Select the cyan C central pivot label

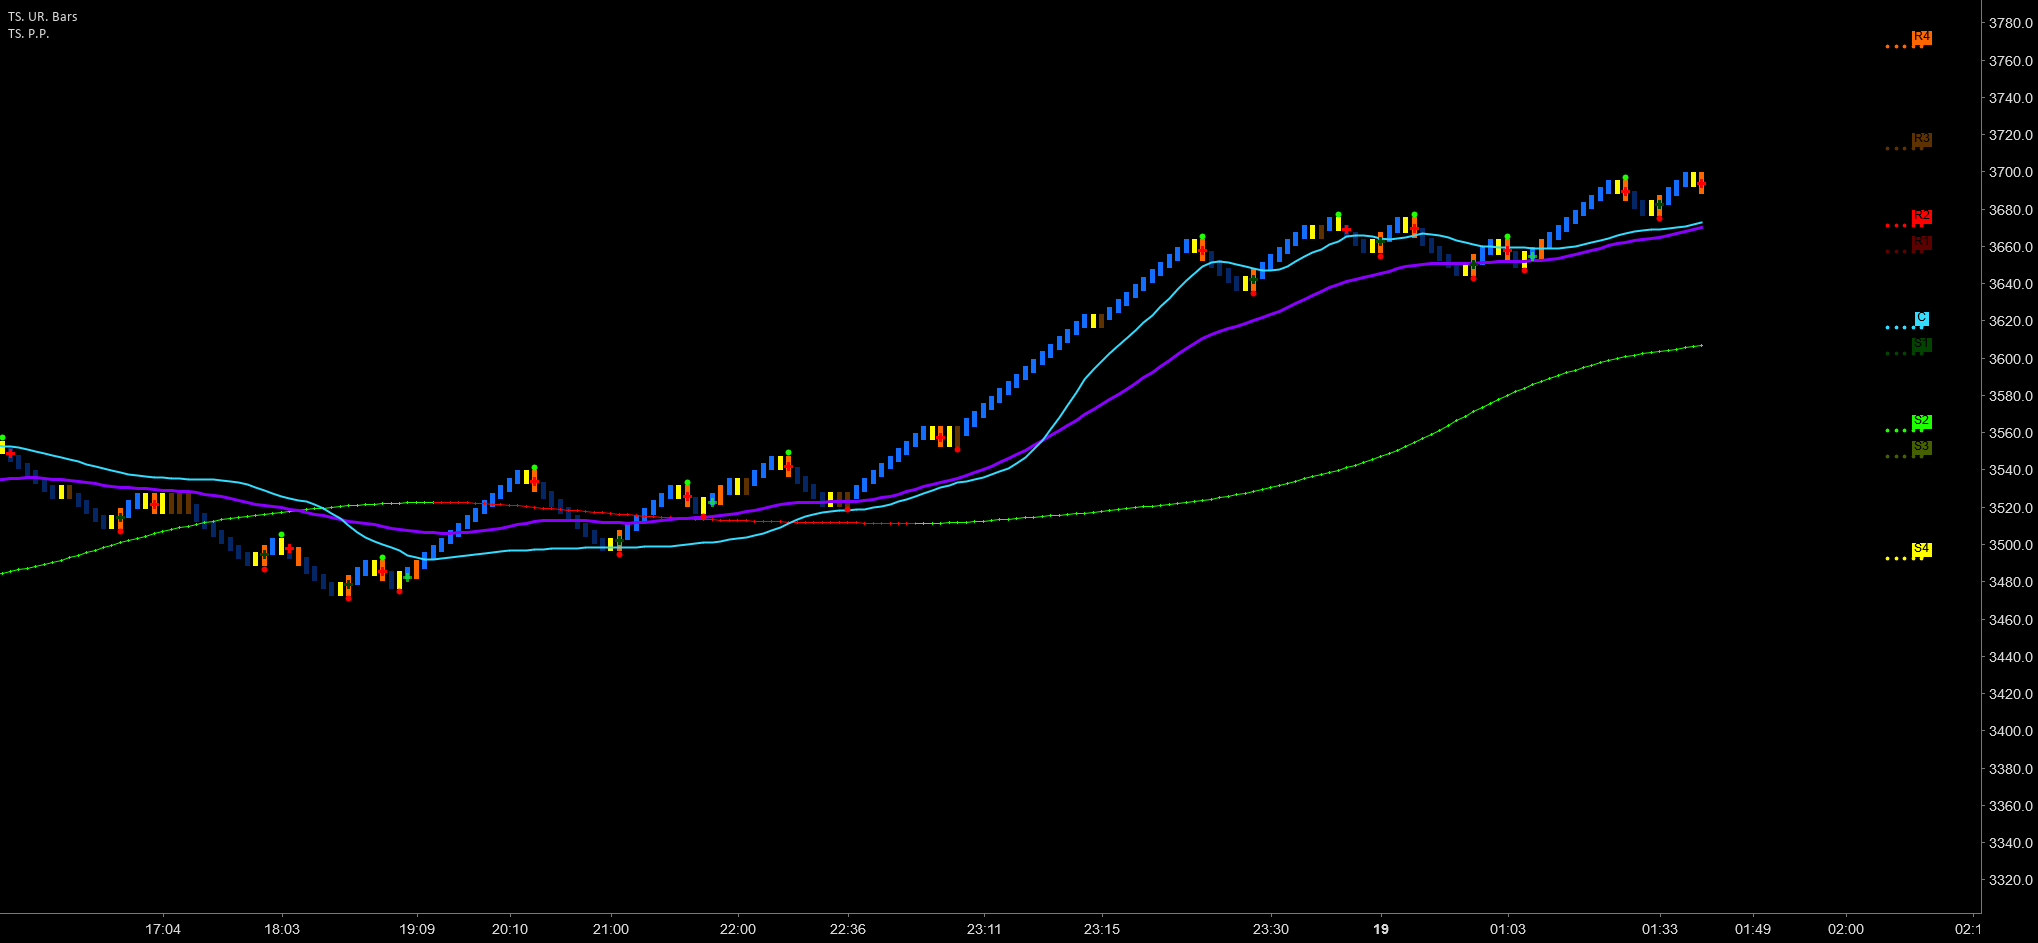(1921, 320)
